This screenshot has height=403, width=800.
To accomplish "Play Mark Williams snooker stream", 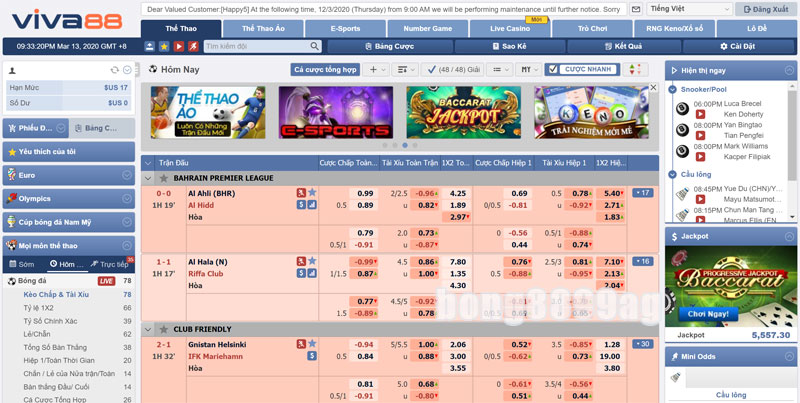I will [x=700, y=157].
